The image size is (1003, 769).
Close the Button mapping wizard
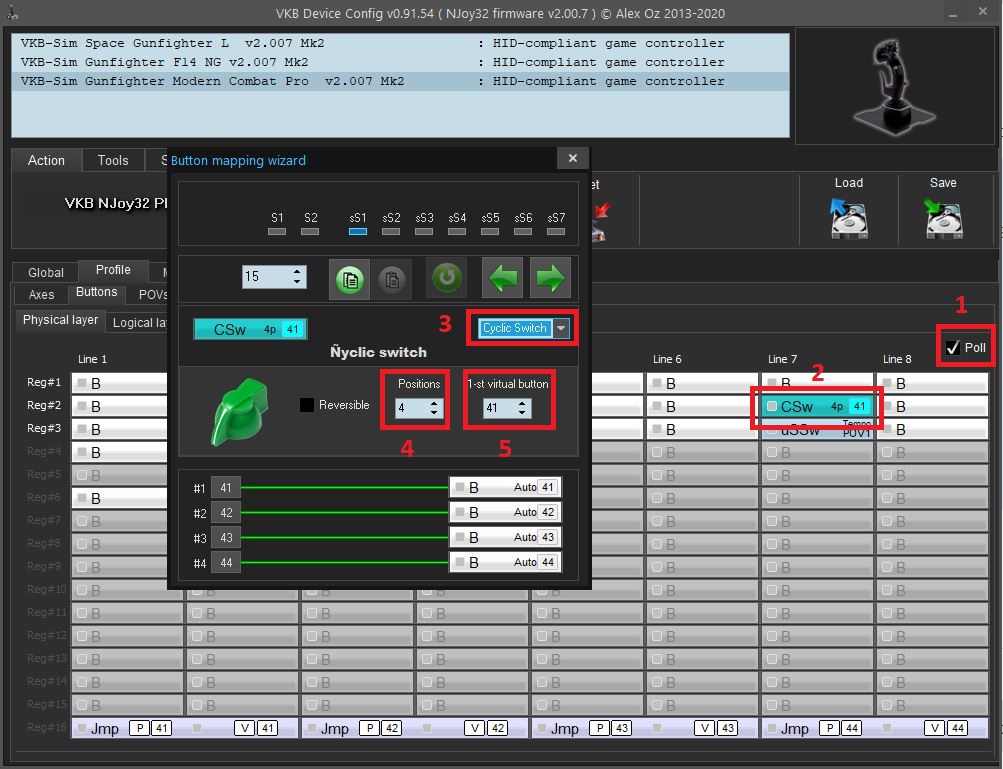tap(573, 158)
